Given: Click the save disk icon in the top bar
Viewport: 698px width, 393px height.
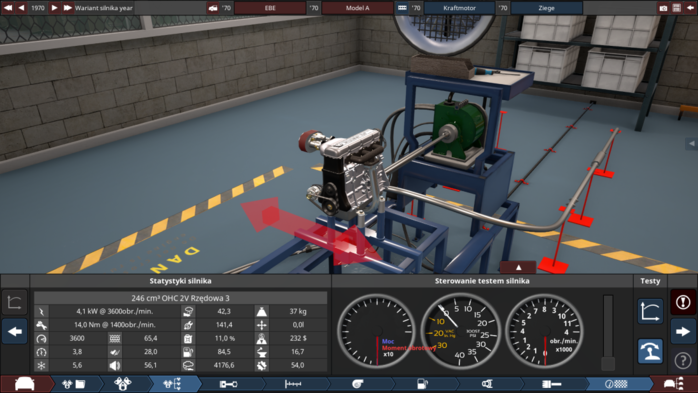Looking at the screenshot, I should pyautogui.click(x=677, y=8).
